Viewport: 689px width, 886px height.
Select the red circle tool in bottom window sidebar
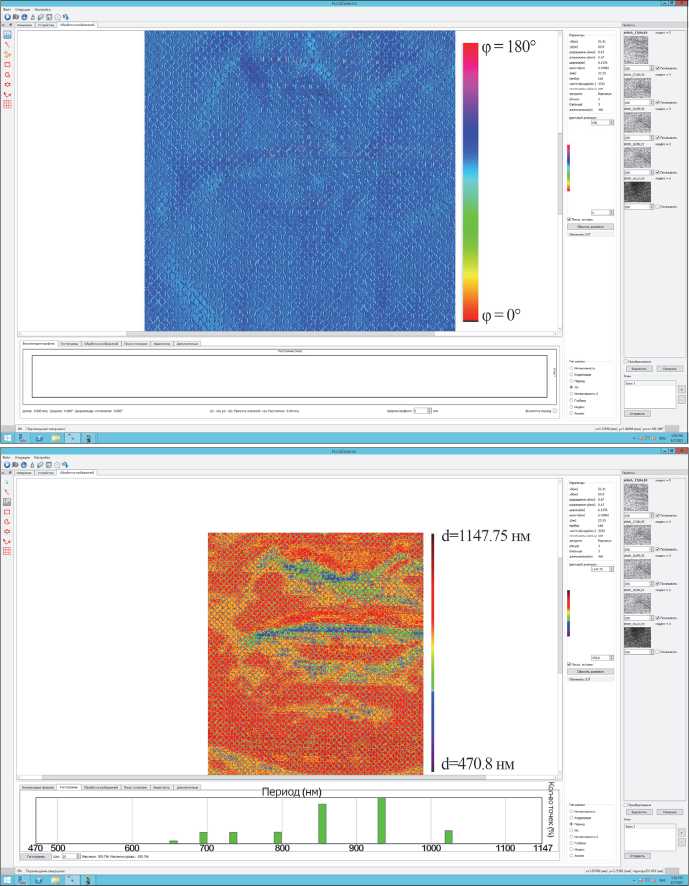tap(7, 522)
